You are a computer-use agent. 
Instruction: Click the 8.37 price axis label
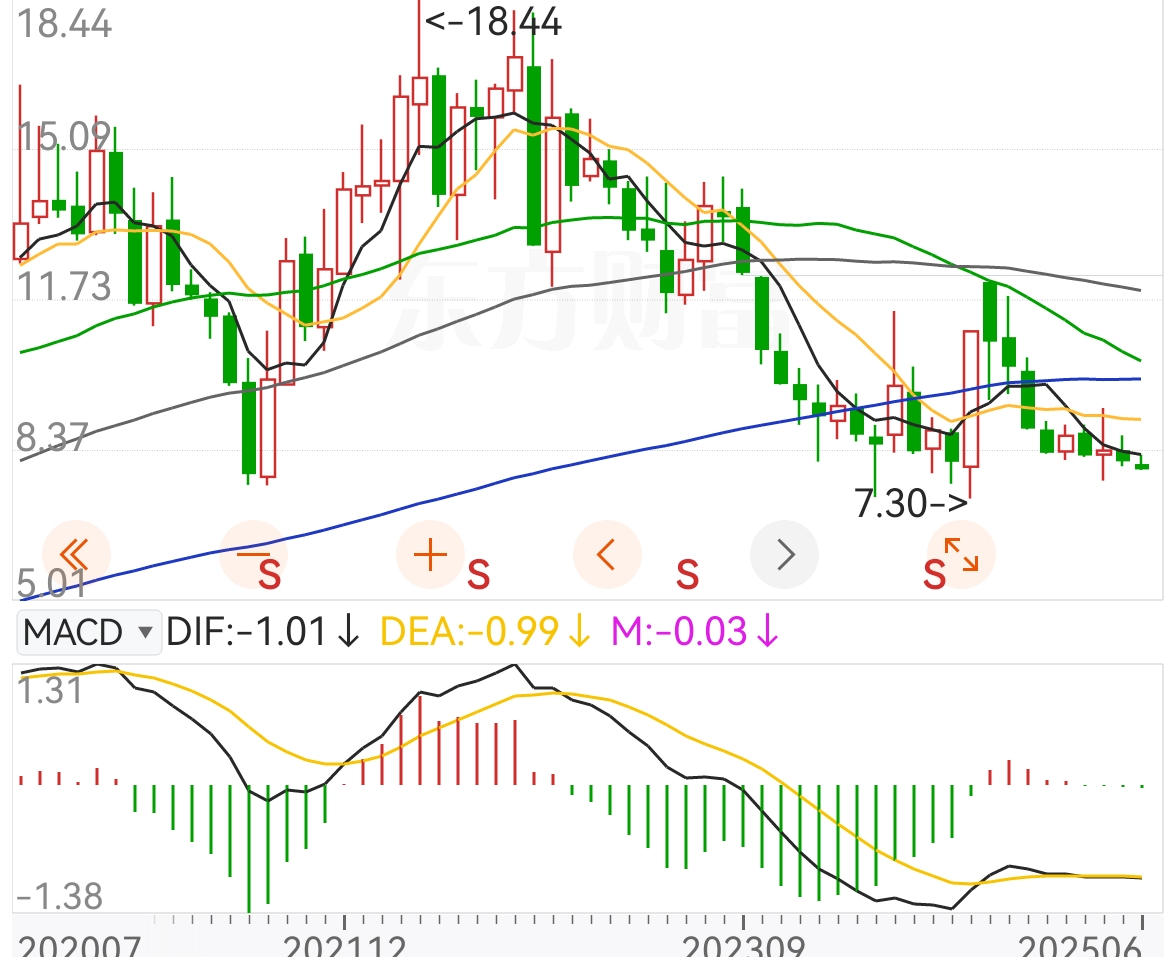[x=52, y=437]
